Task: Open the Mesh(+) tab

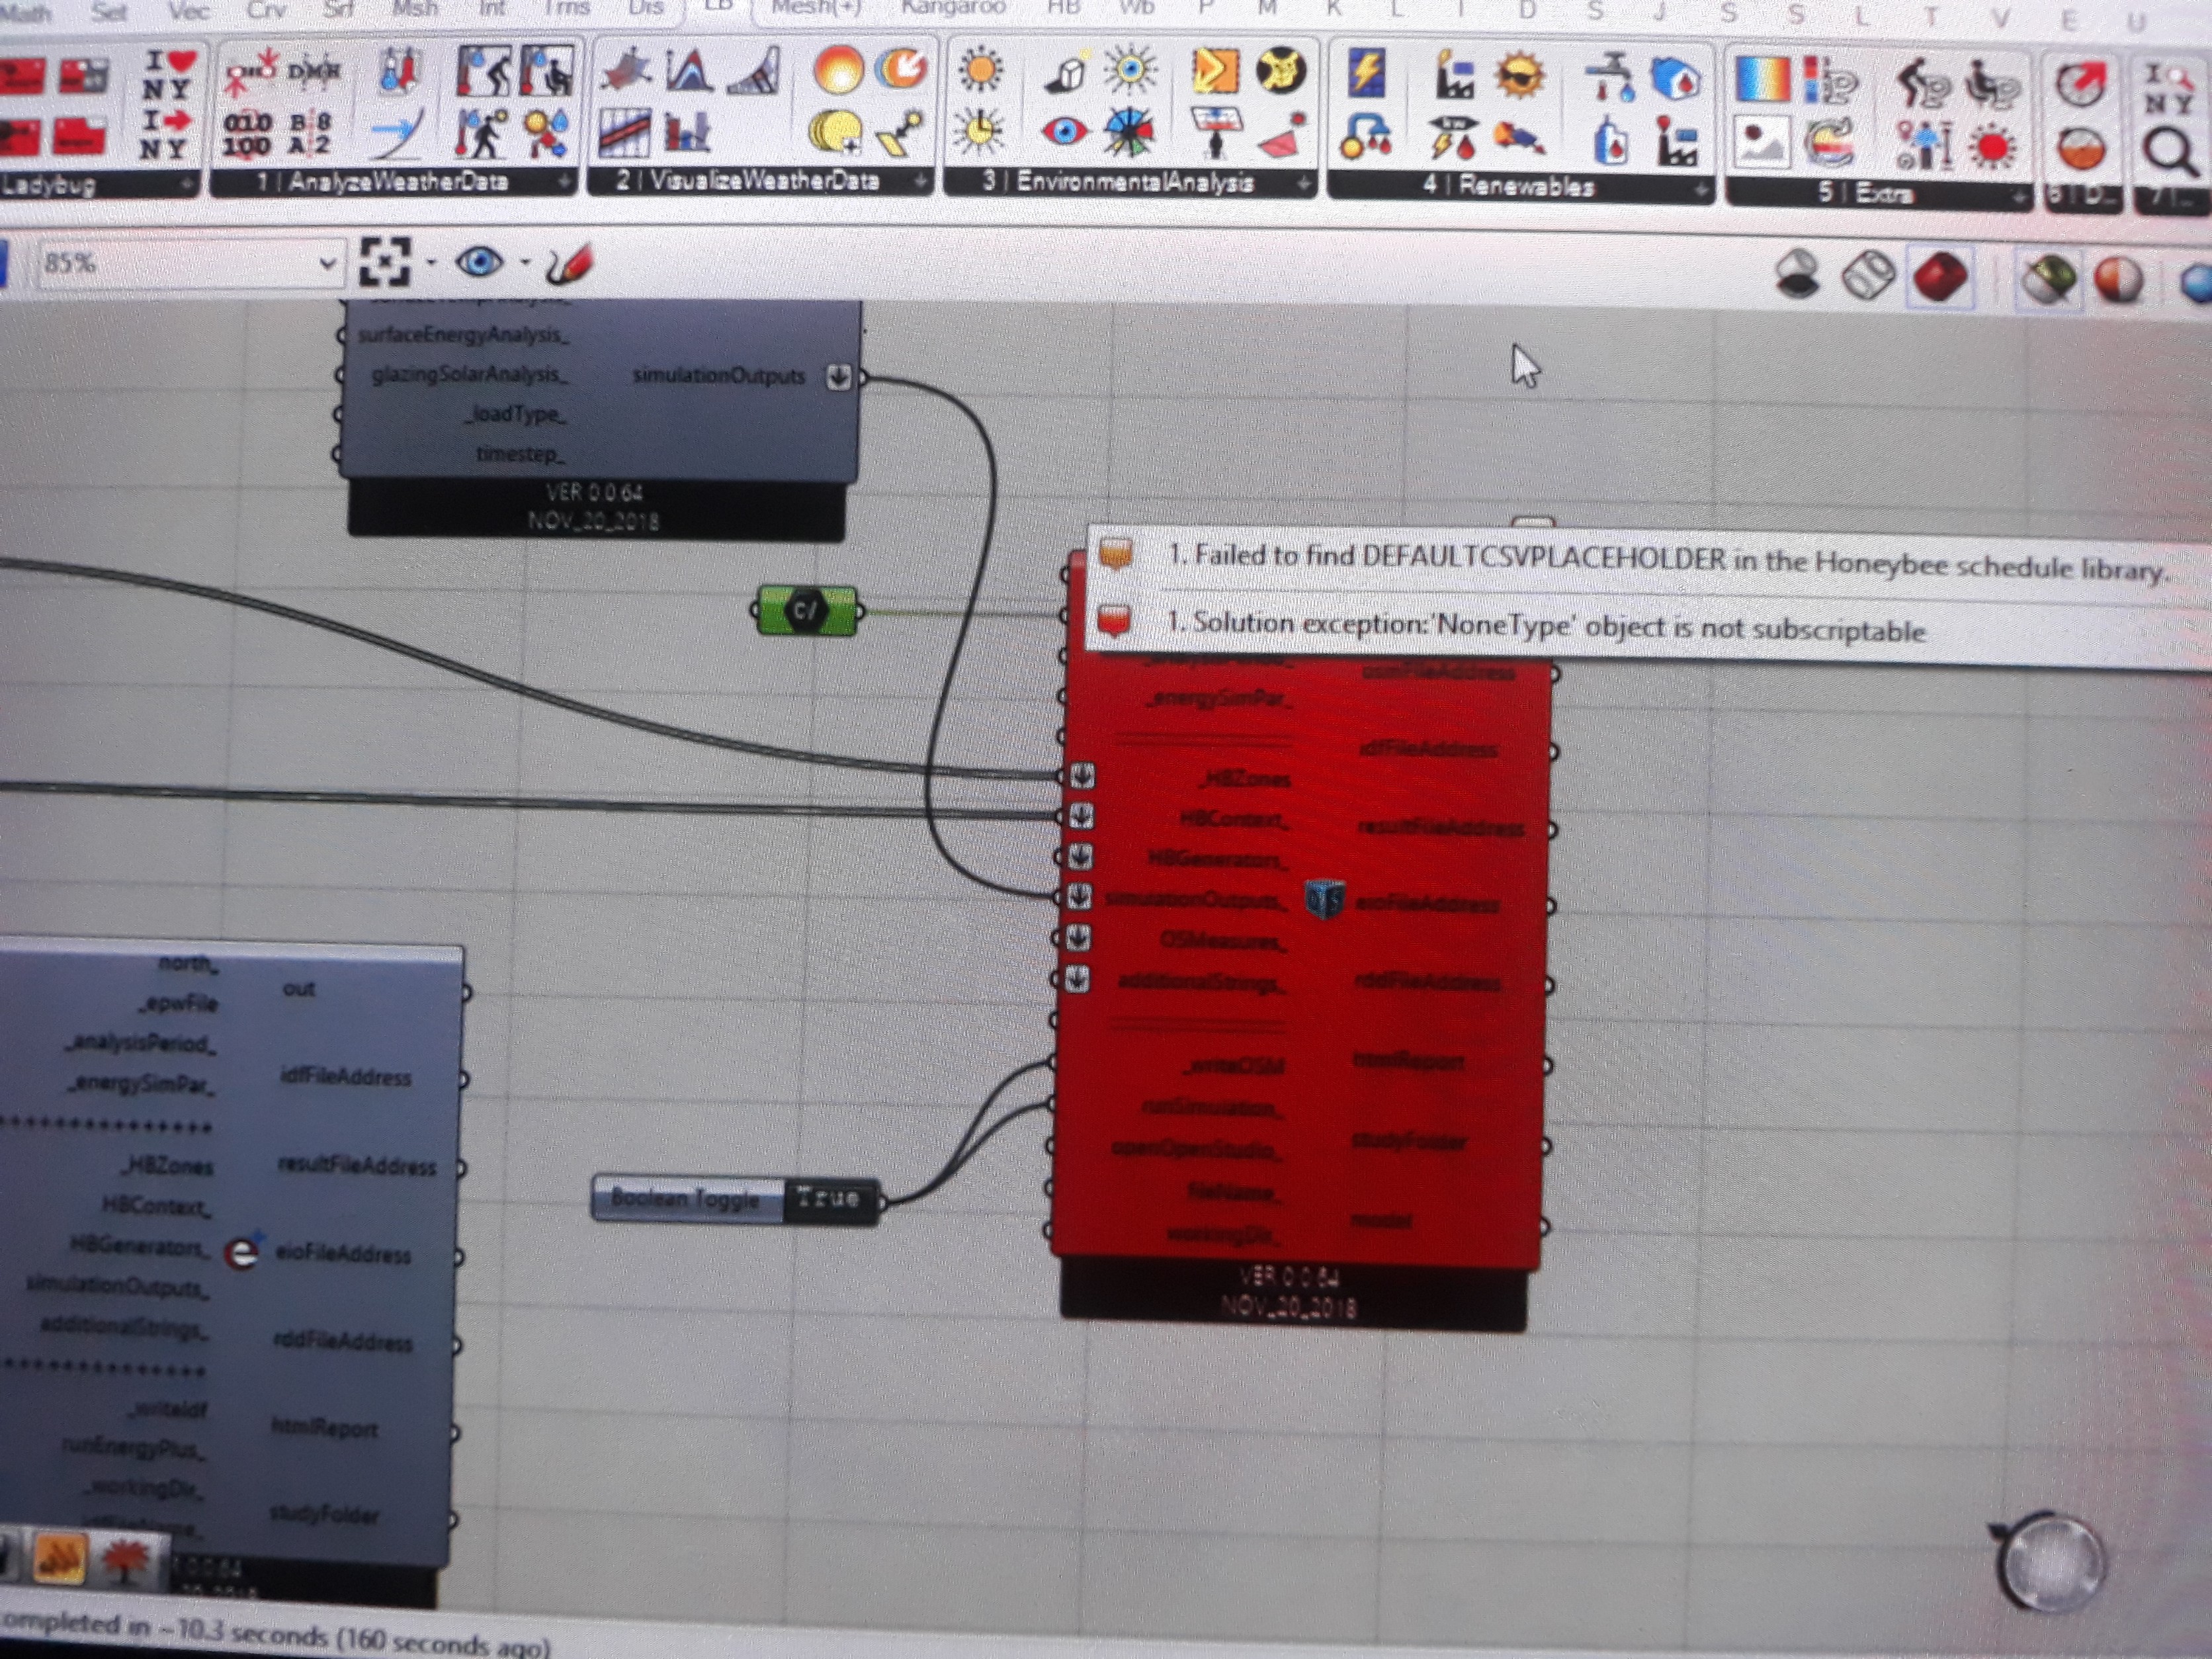Action: (817, 7)
